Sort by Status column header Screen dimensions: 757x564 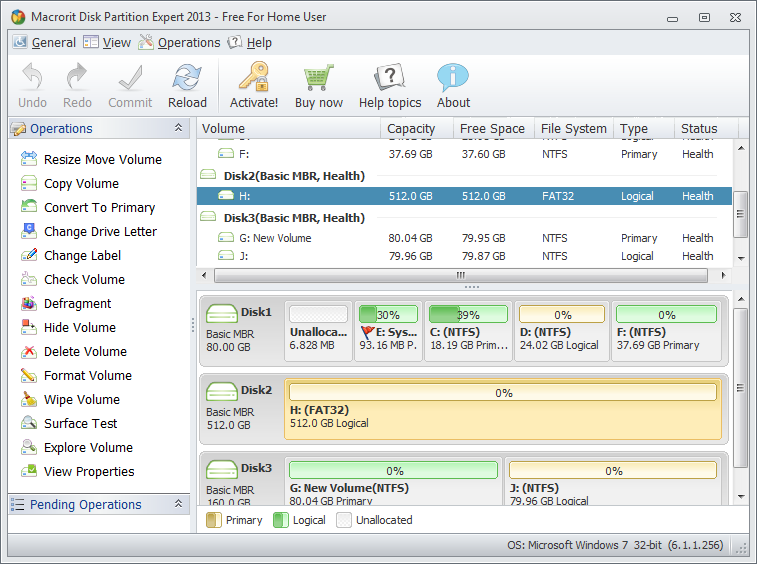click(x=706, y=128)
